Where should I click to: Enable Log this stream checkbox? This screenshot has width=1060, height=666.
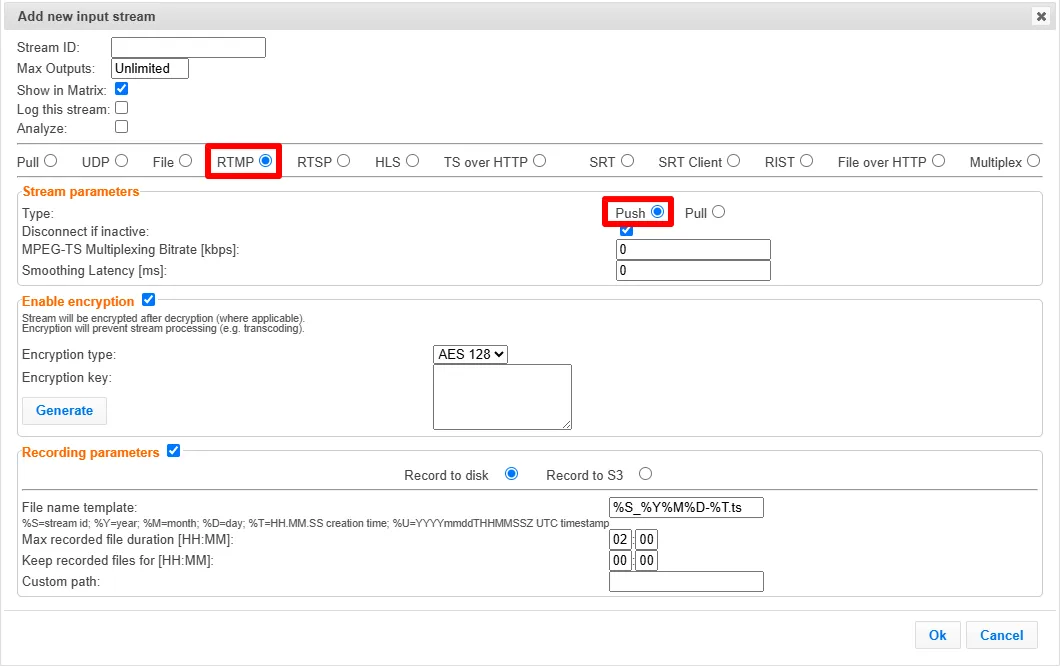pos(122,108)
